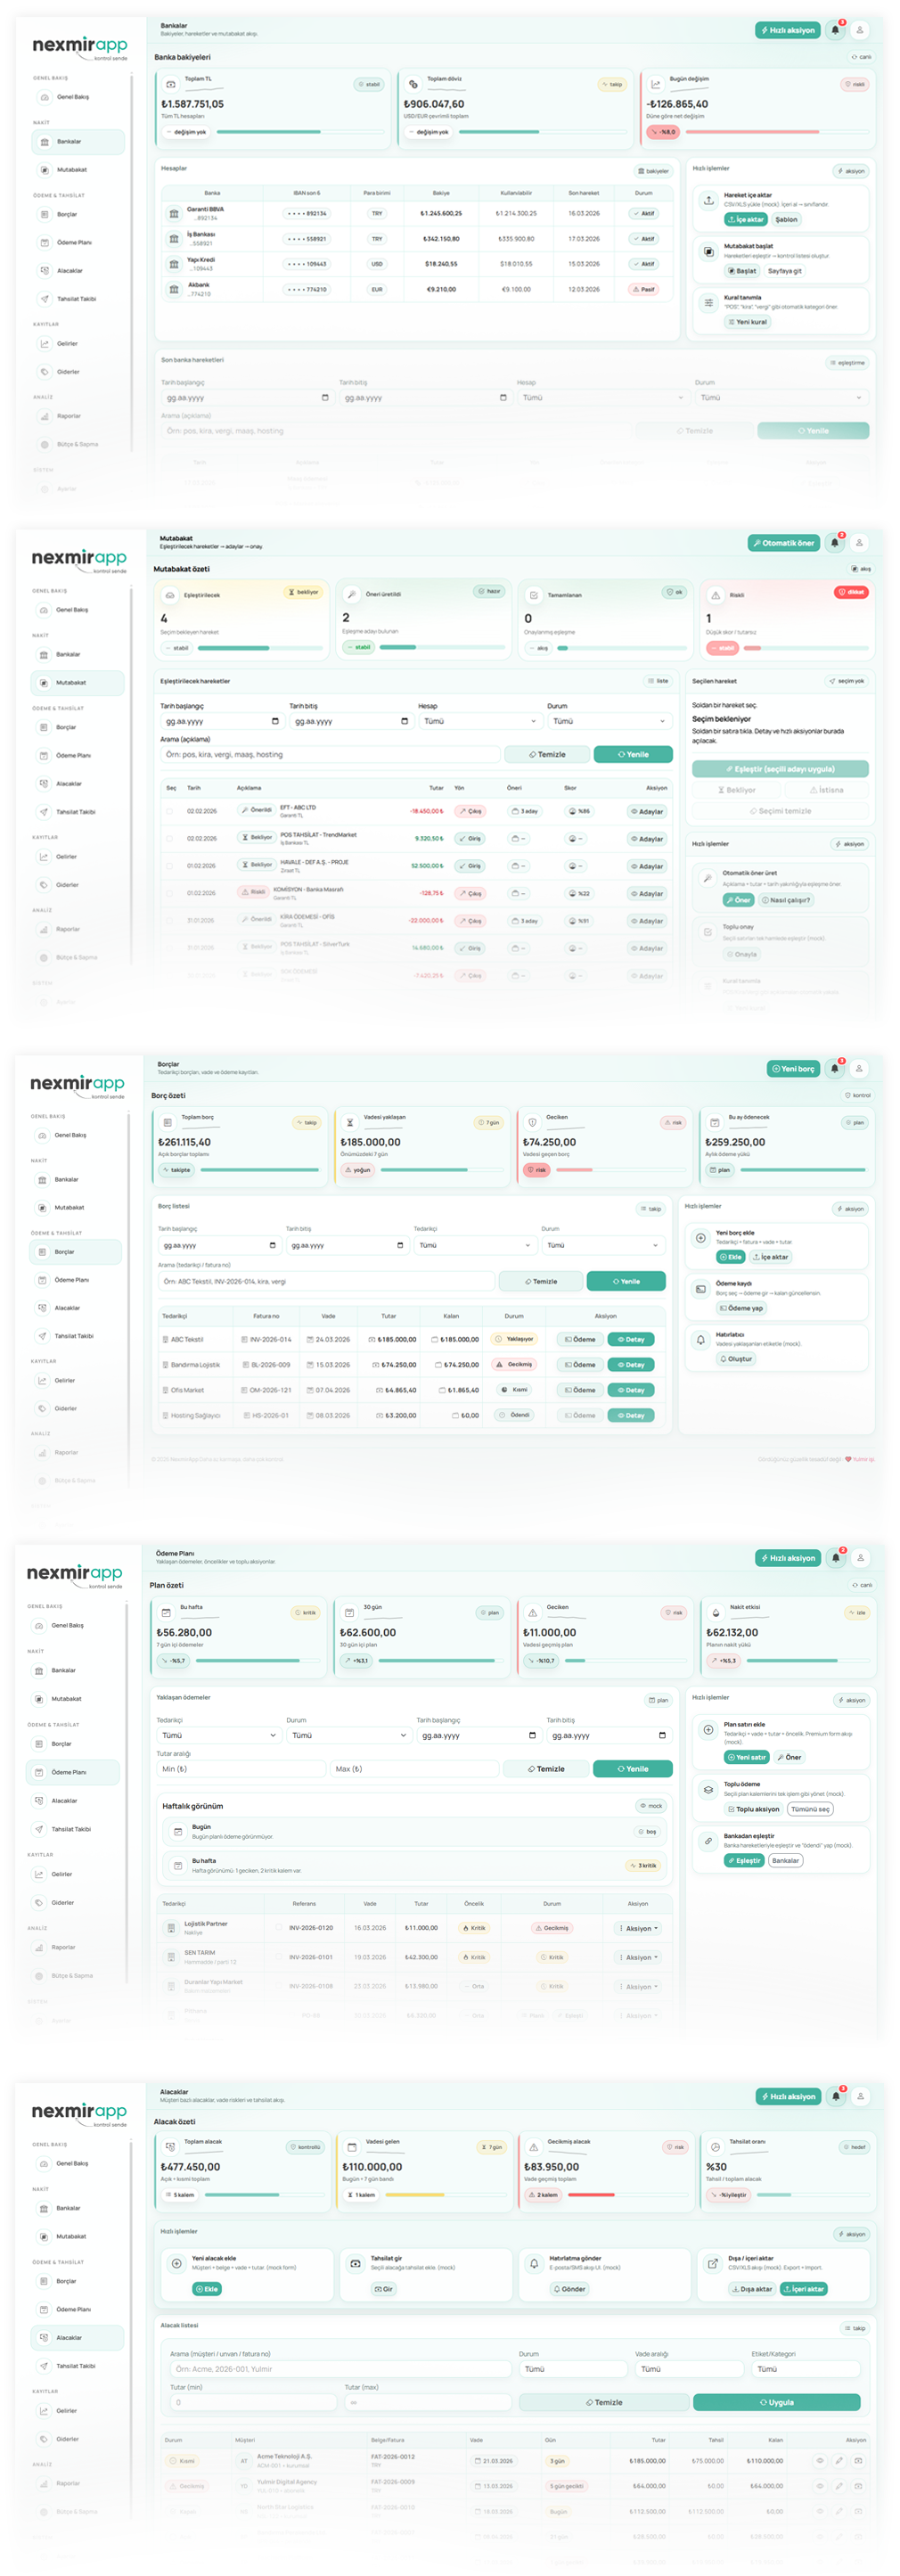Open the Vade aralığı dropdown on Alacaklar screen
The height and width of the screenshot is (2576, 900).
[x=690, y=2369]
